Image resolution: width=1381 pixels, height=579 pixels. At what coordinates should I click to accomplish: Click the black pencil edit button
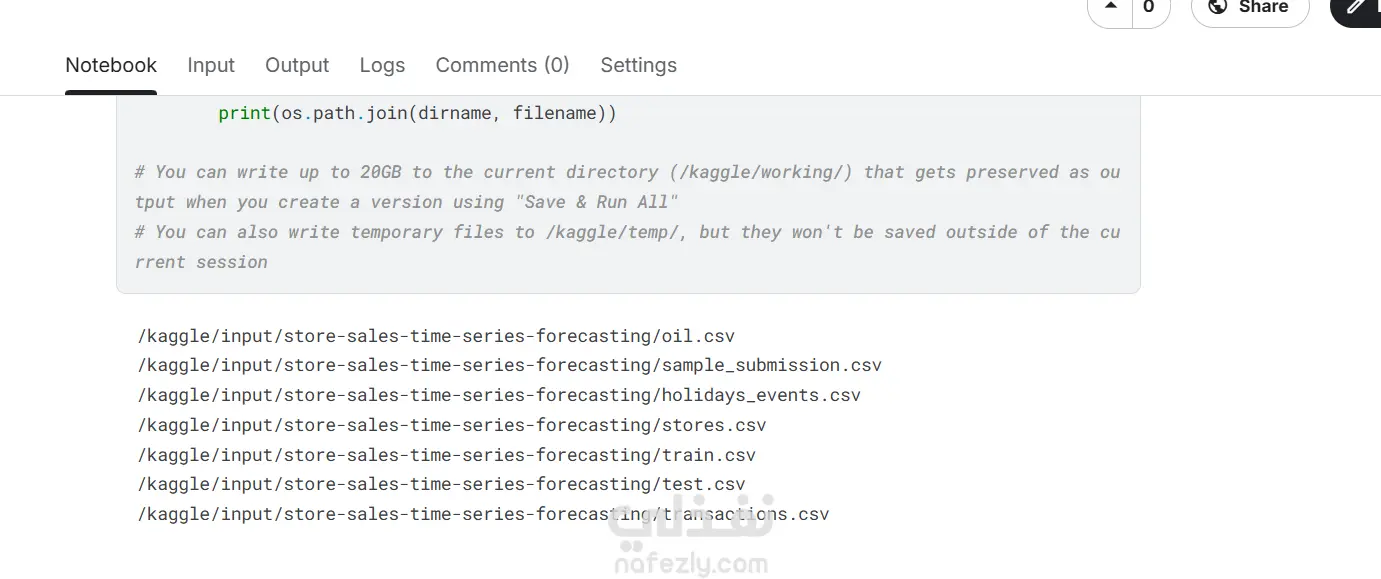1357,7
